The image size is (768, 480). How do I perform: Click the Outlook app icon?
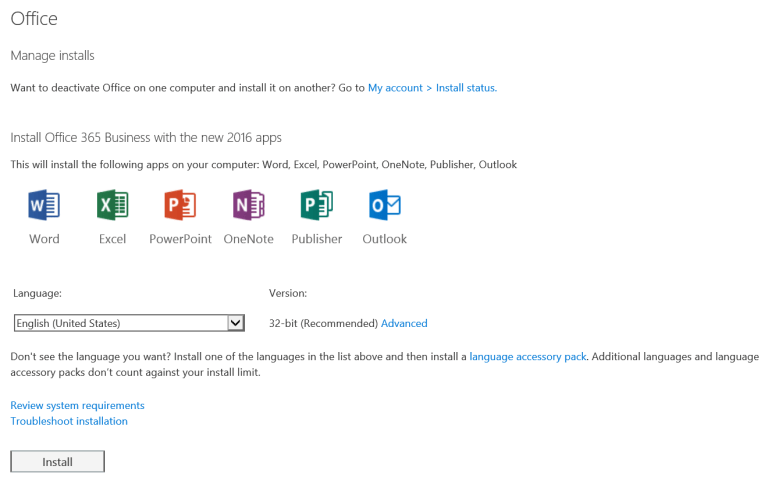click(x=384, y=205)
